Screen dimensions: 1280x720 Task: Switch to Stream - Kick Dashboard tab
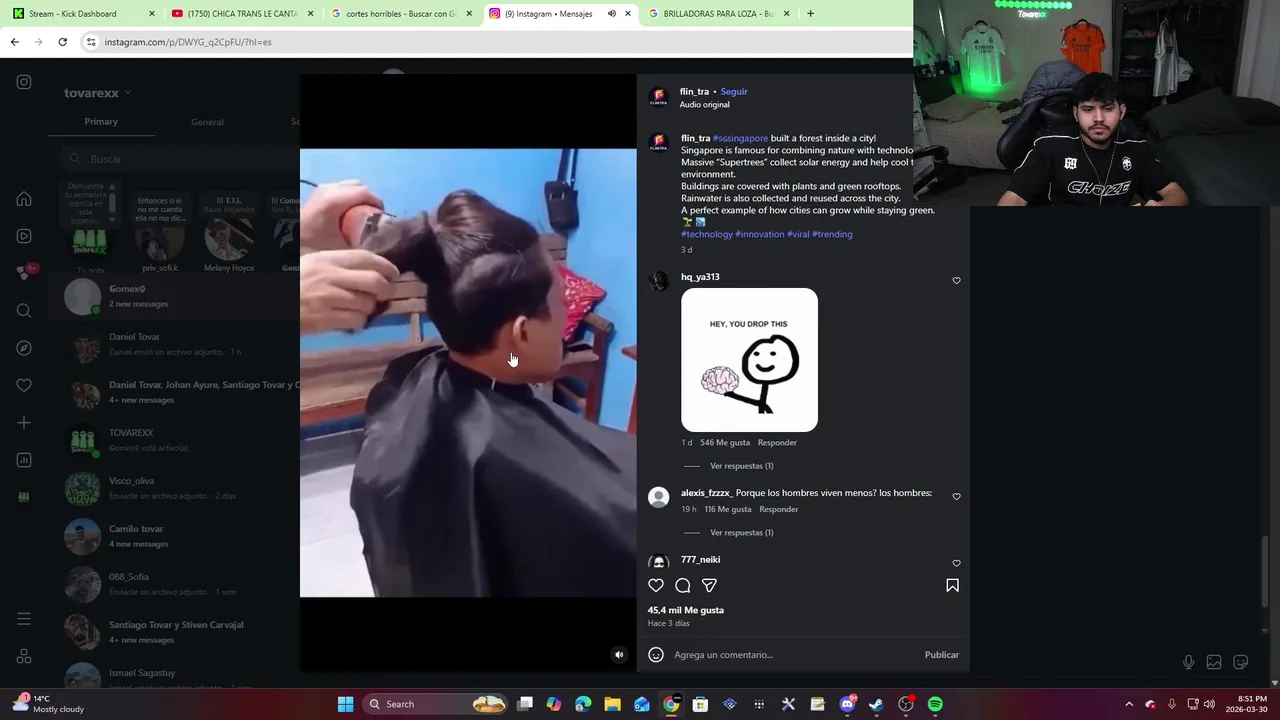82,14
